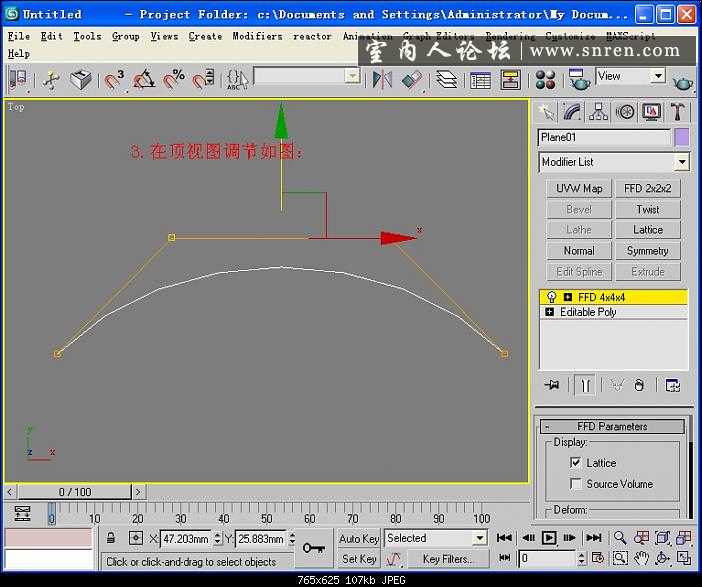Click Remove modifier trash icon
The image size is (702, 587).
click(639, 385)
